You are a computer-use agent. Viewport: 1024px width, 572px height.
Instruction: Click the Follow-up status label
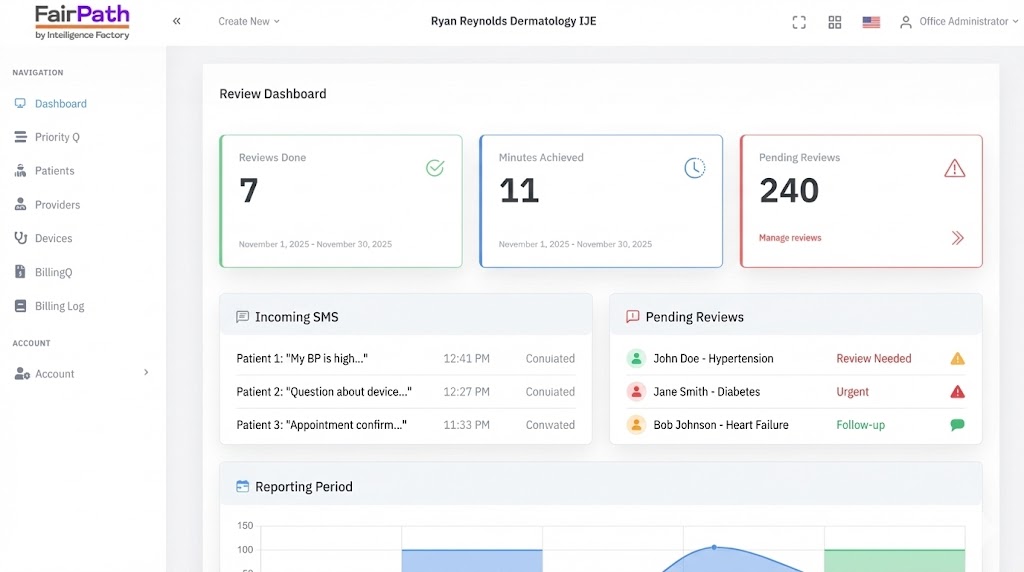861,425
